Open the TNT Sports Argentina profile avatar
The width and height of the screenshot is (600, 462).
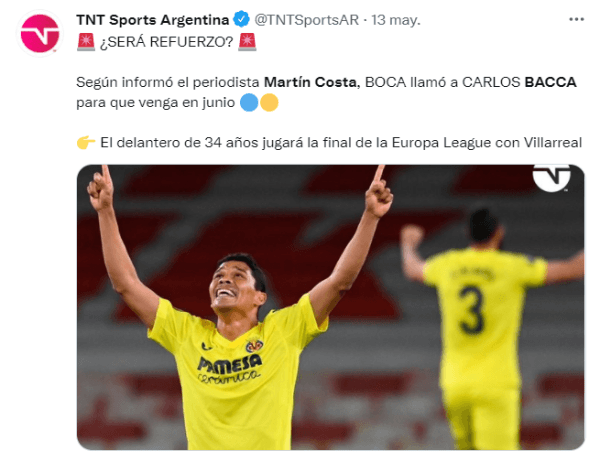[39, 33]
